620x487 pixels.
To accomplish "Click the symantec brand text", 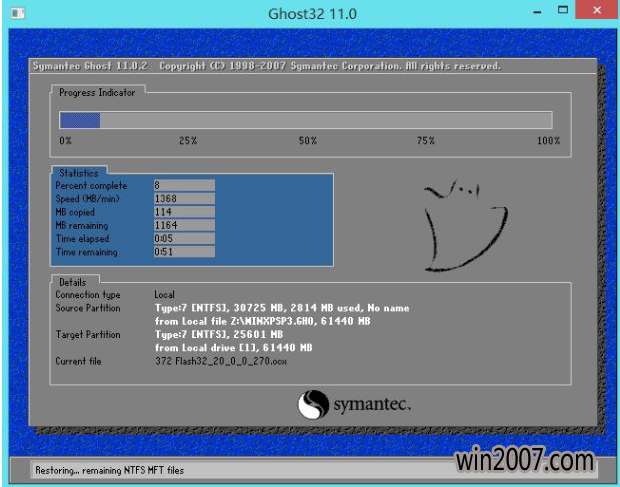I will coord(372,404).
